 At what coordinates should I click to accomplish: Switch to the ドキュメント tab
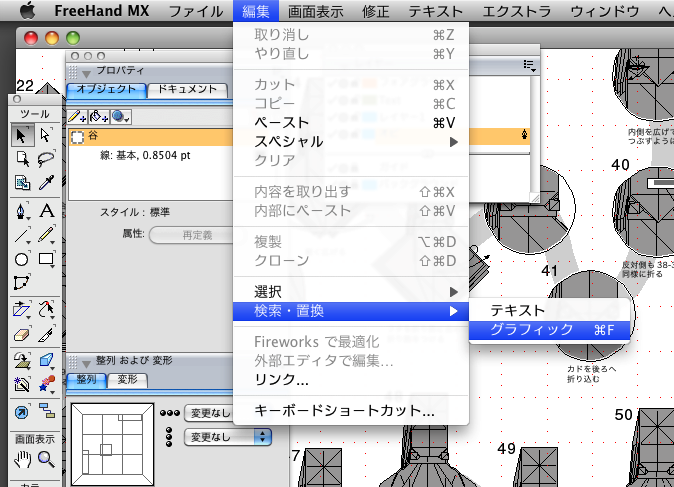click(187, 89)
